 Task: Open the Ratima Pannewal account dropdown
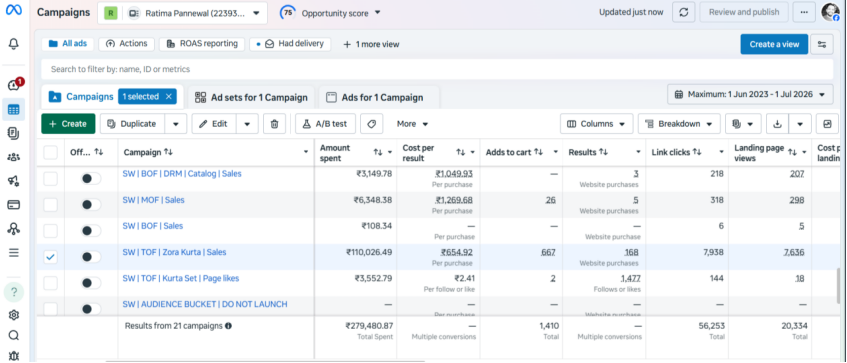pyautogui.click(x=183, y=12)
